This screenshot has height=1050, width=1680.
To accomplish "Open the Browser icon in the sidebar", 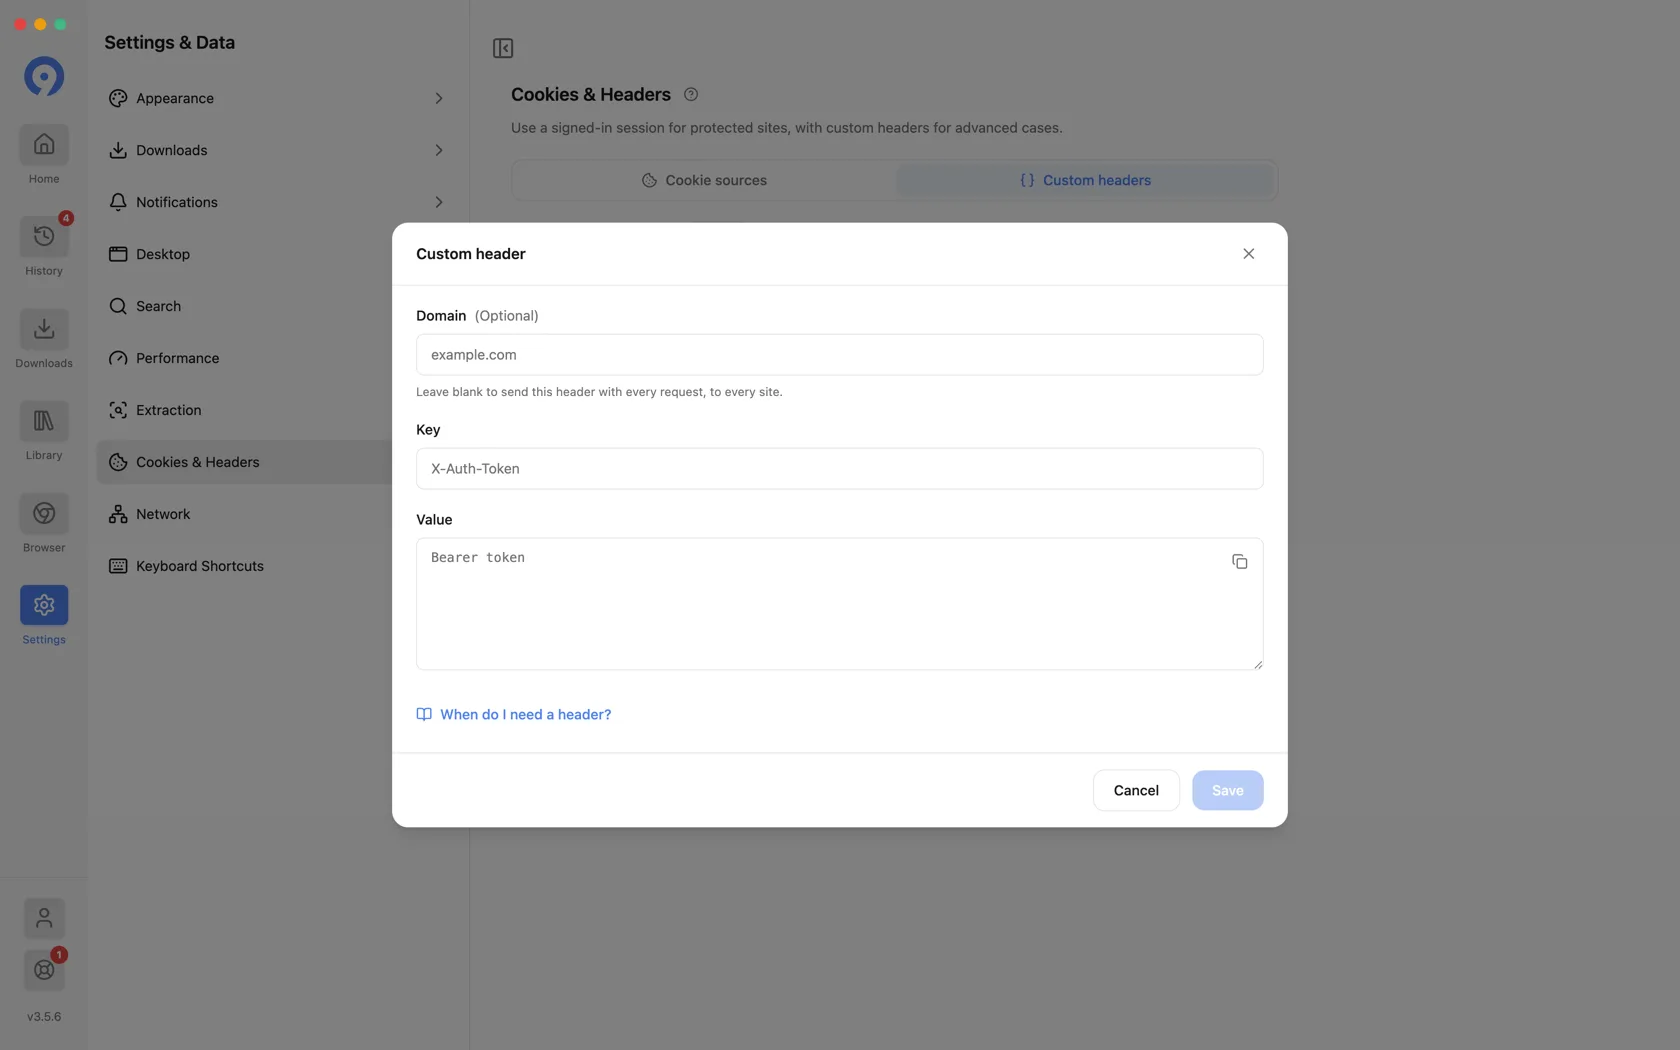I will 44,513.
